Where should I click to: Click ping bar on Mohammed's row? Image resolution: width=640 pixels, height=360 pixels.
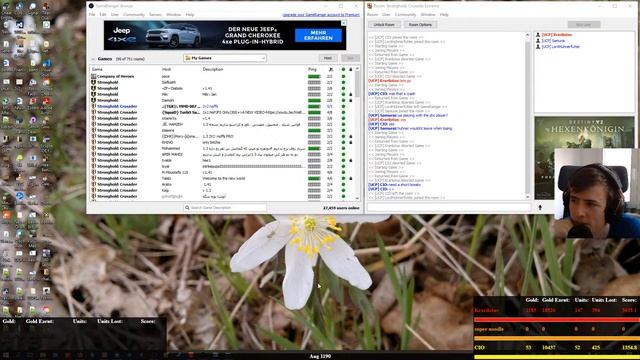pyautogui.click(x=314, y=149)
